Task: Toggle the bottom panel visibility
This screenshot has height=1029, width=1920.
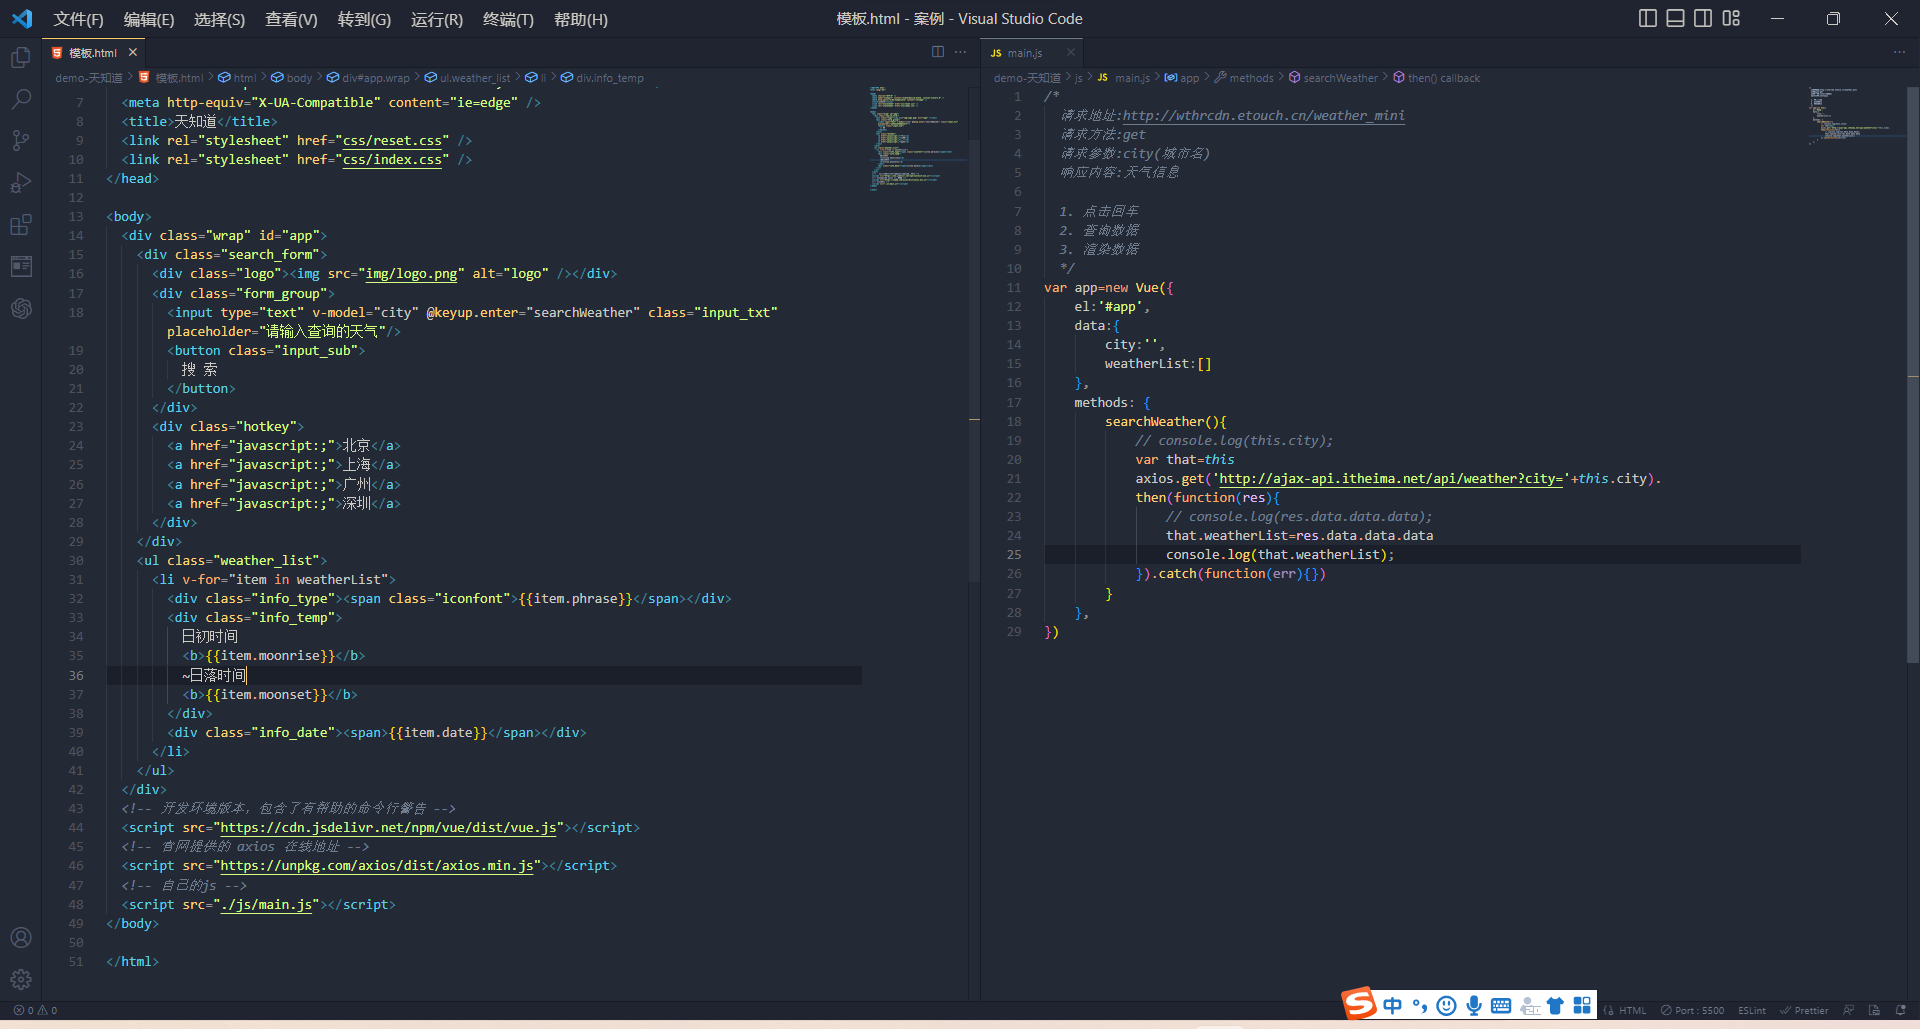Action: pyautogui.click(x=1673, y=18)
